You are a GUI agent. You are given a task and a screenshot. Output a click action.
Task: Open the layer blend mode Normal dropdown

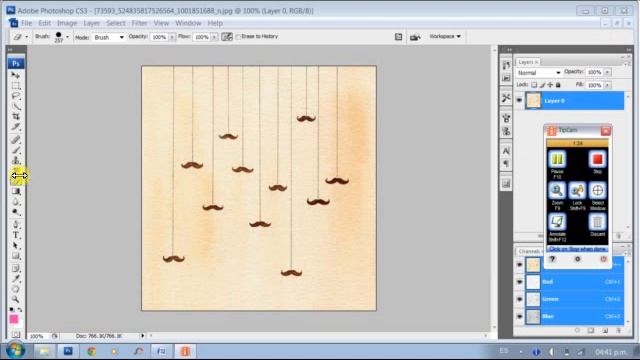[538, 73]
